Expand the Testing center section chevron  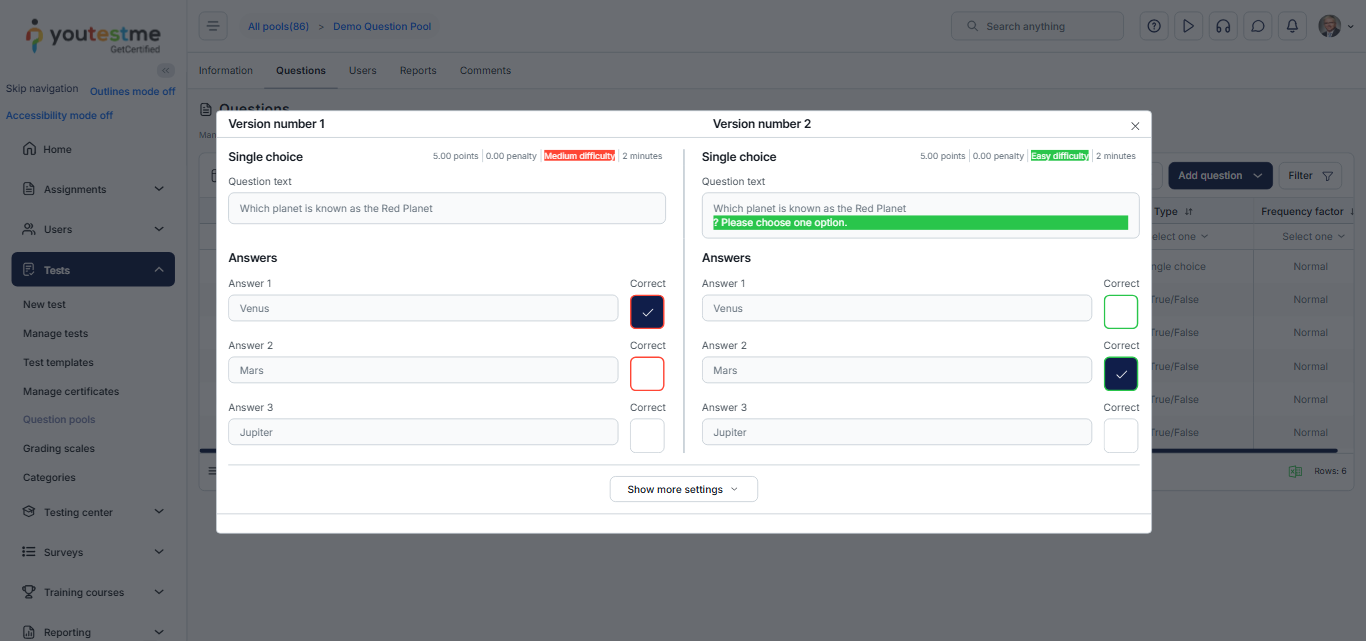click(x=159, y=512)
